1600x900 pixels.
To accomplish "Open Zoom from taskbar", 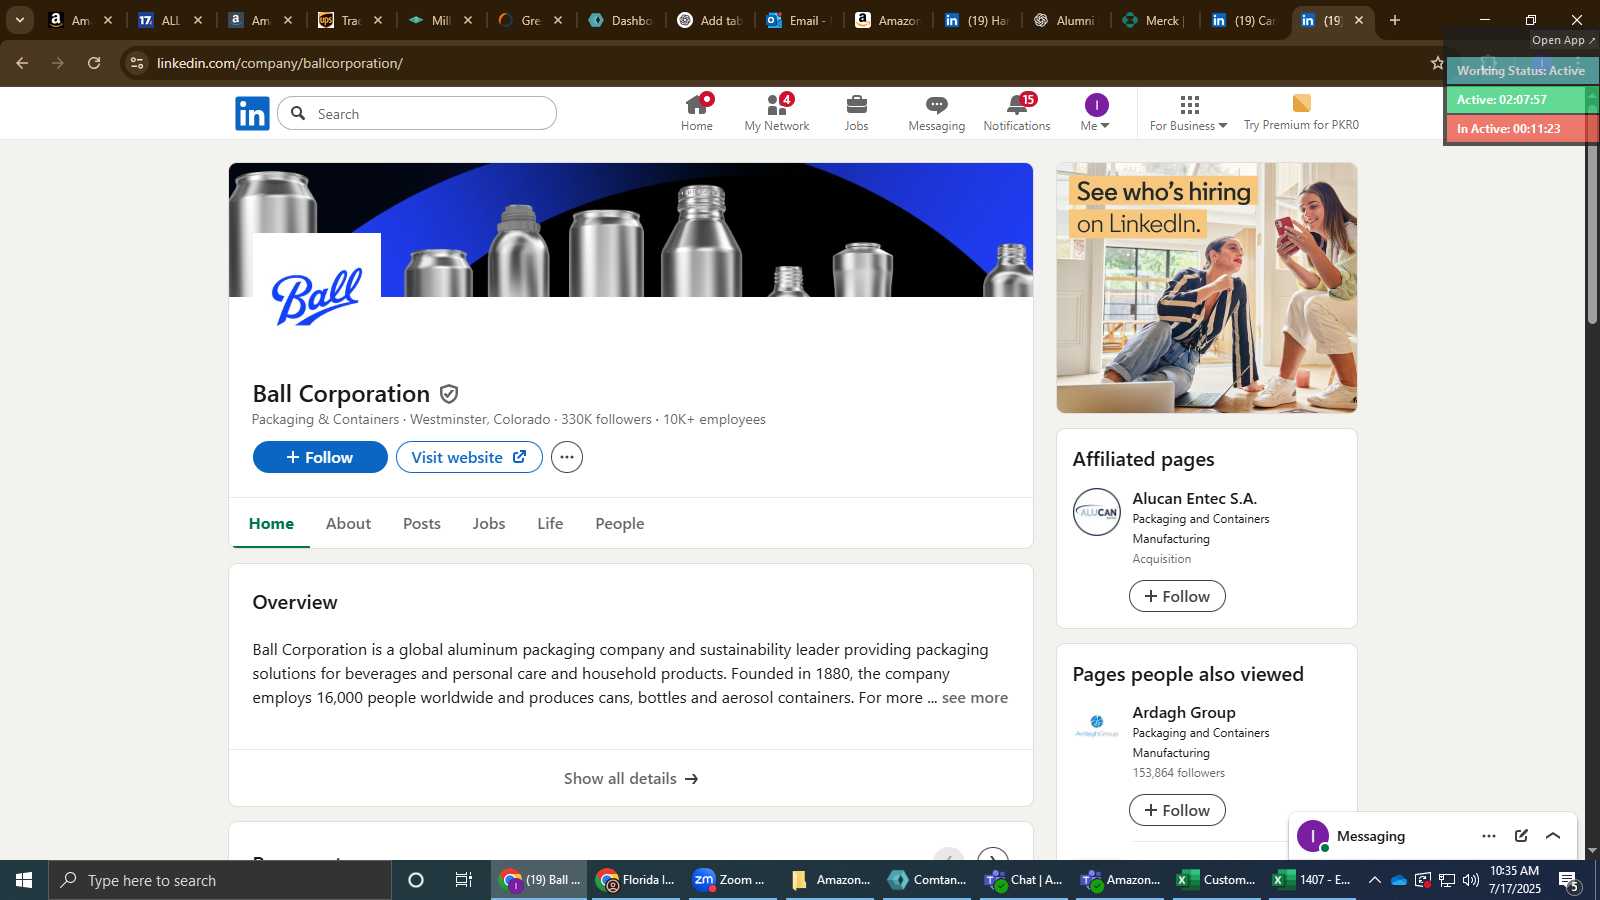I will [731, 880].
